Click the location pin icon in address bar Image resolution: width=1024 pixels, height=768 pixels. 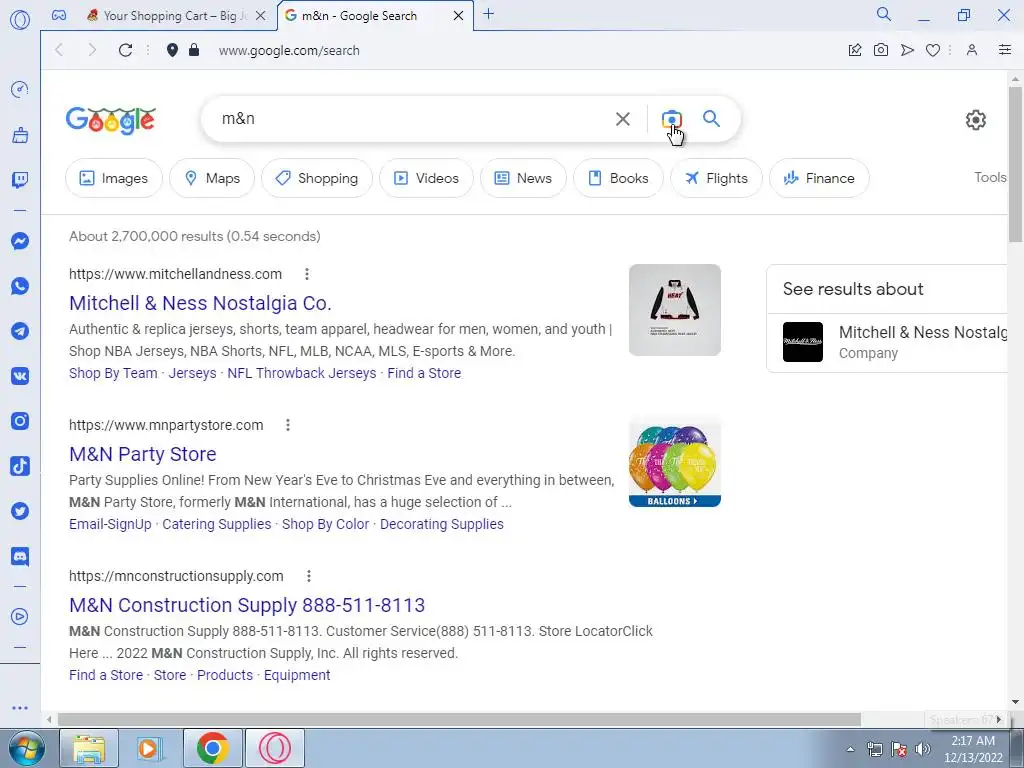172,50
